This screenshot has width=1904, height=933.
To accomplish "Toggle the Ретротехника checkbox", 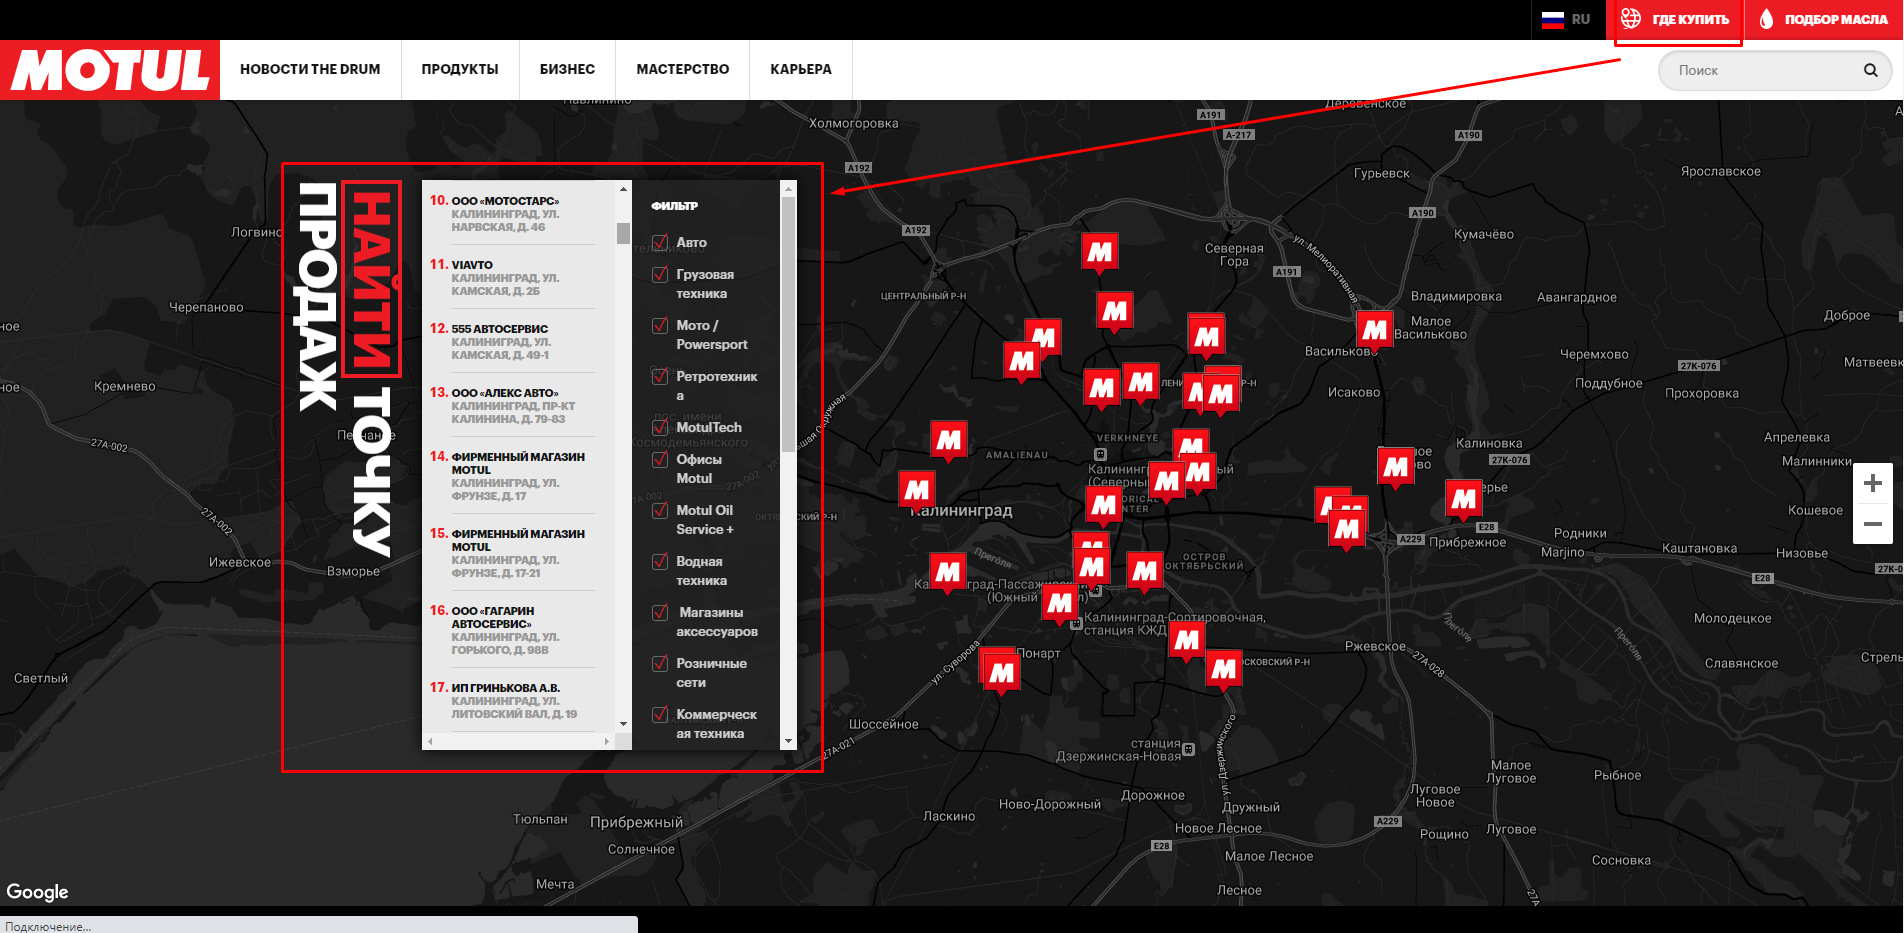I will click(x=660, y=376).
